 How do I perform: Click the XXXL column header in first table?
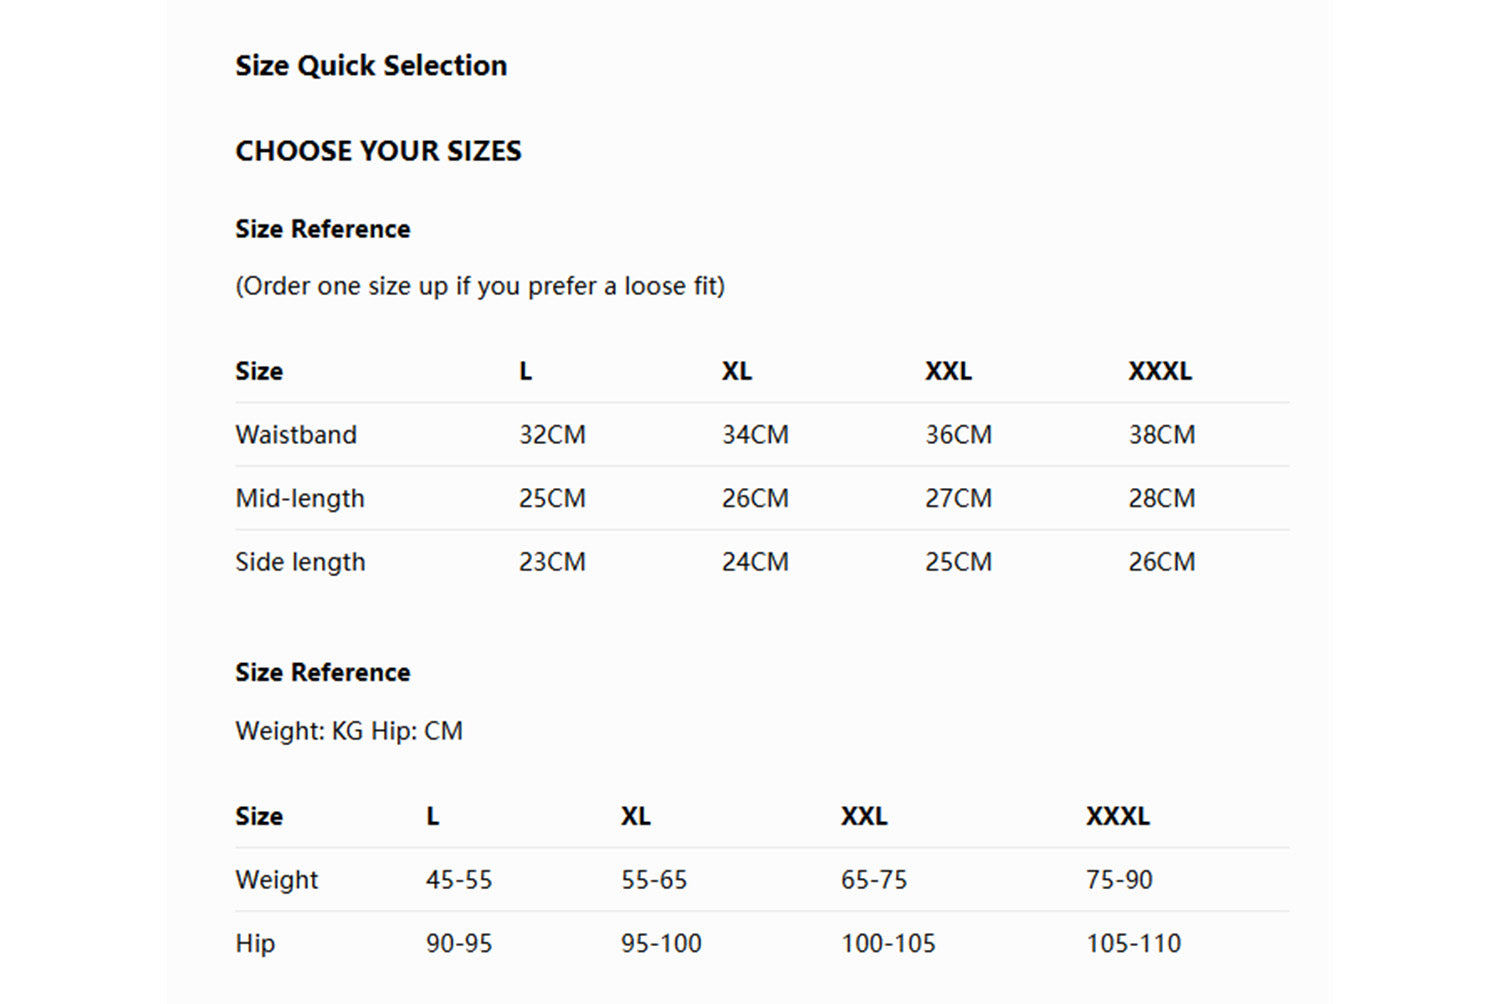pyautogui.click(x=1160, y=371)
